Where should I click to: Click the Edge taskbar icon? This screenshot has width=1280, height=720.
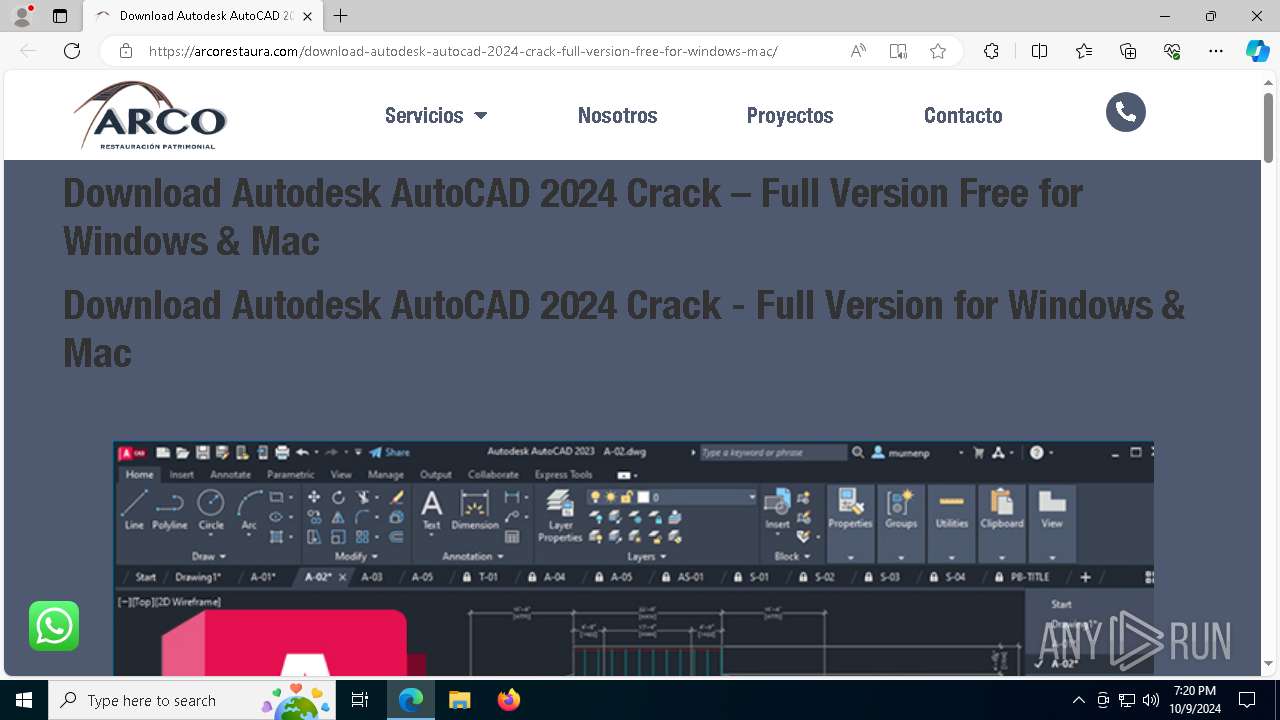411,700
